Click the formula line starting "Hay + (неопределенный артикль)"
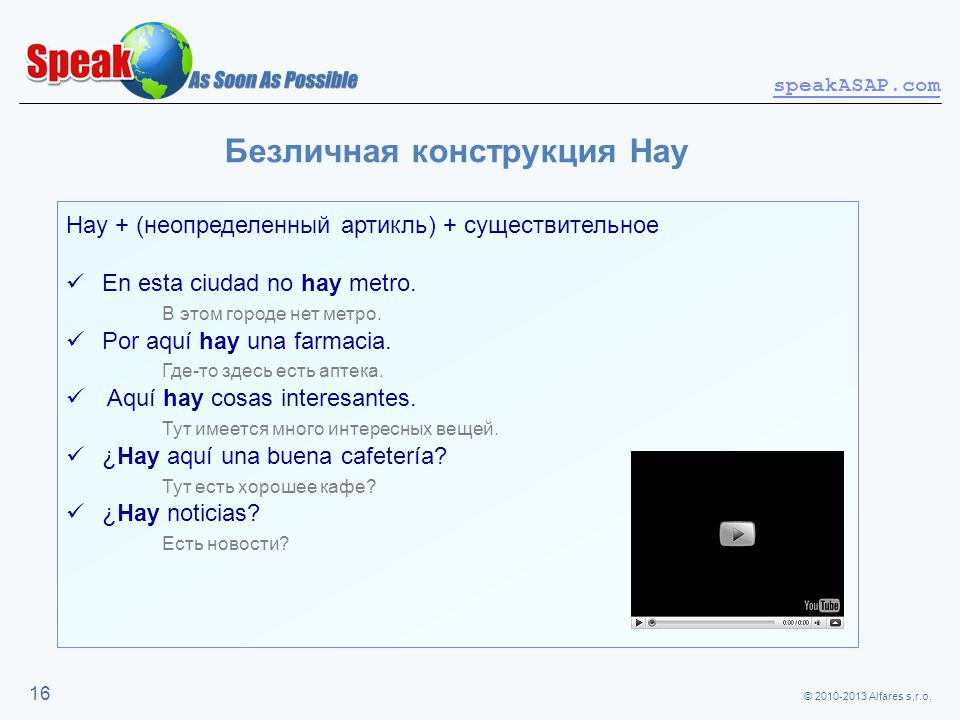Viewport: 960px width, 720px height. [x=362, y=225]
